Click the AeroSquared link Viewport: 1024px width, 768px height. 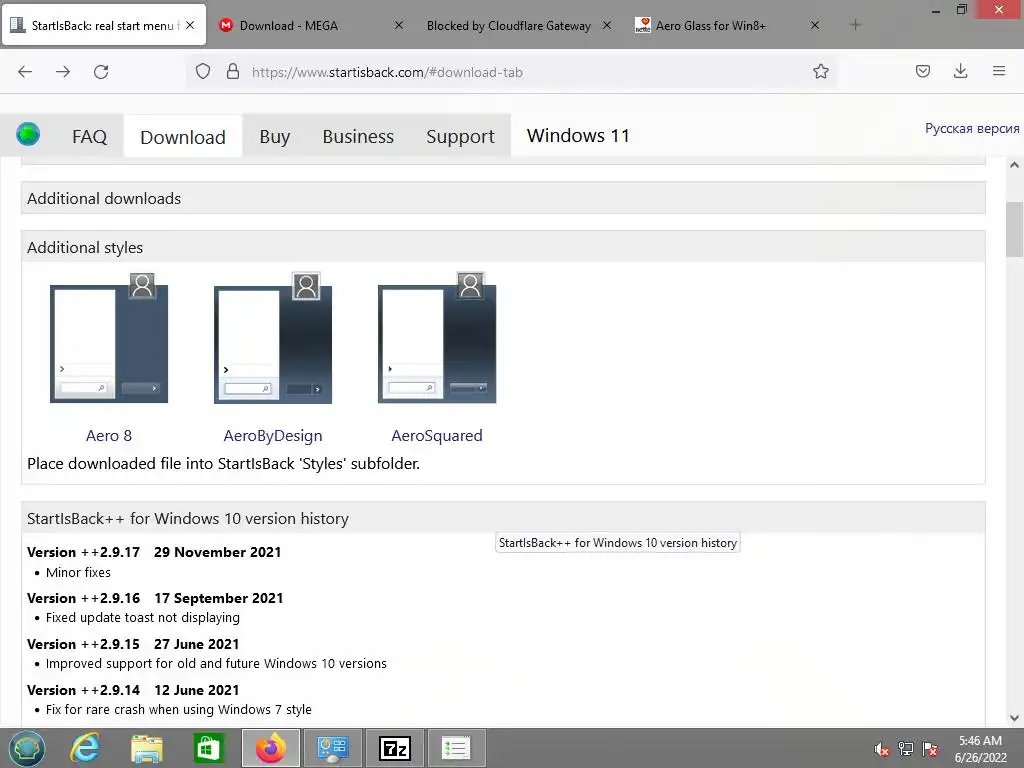[437, 436]
